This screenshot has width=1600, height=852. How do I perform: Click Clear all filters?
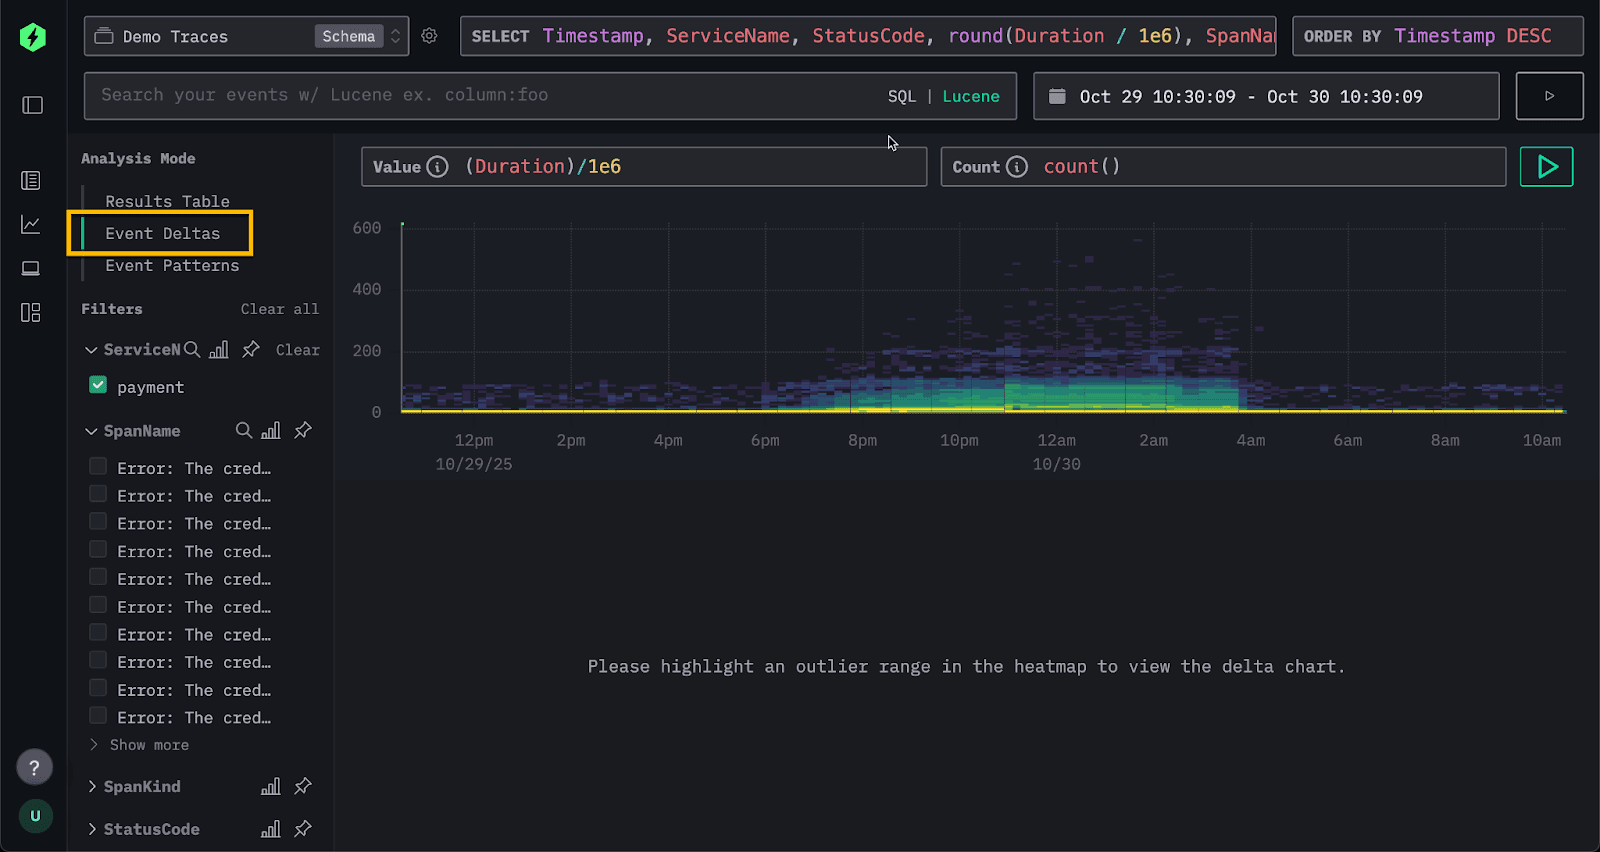pos(279,309)
